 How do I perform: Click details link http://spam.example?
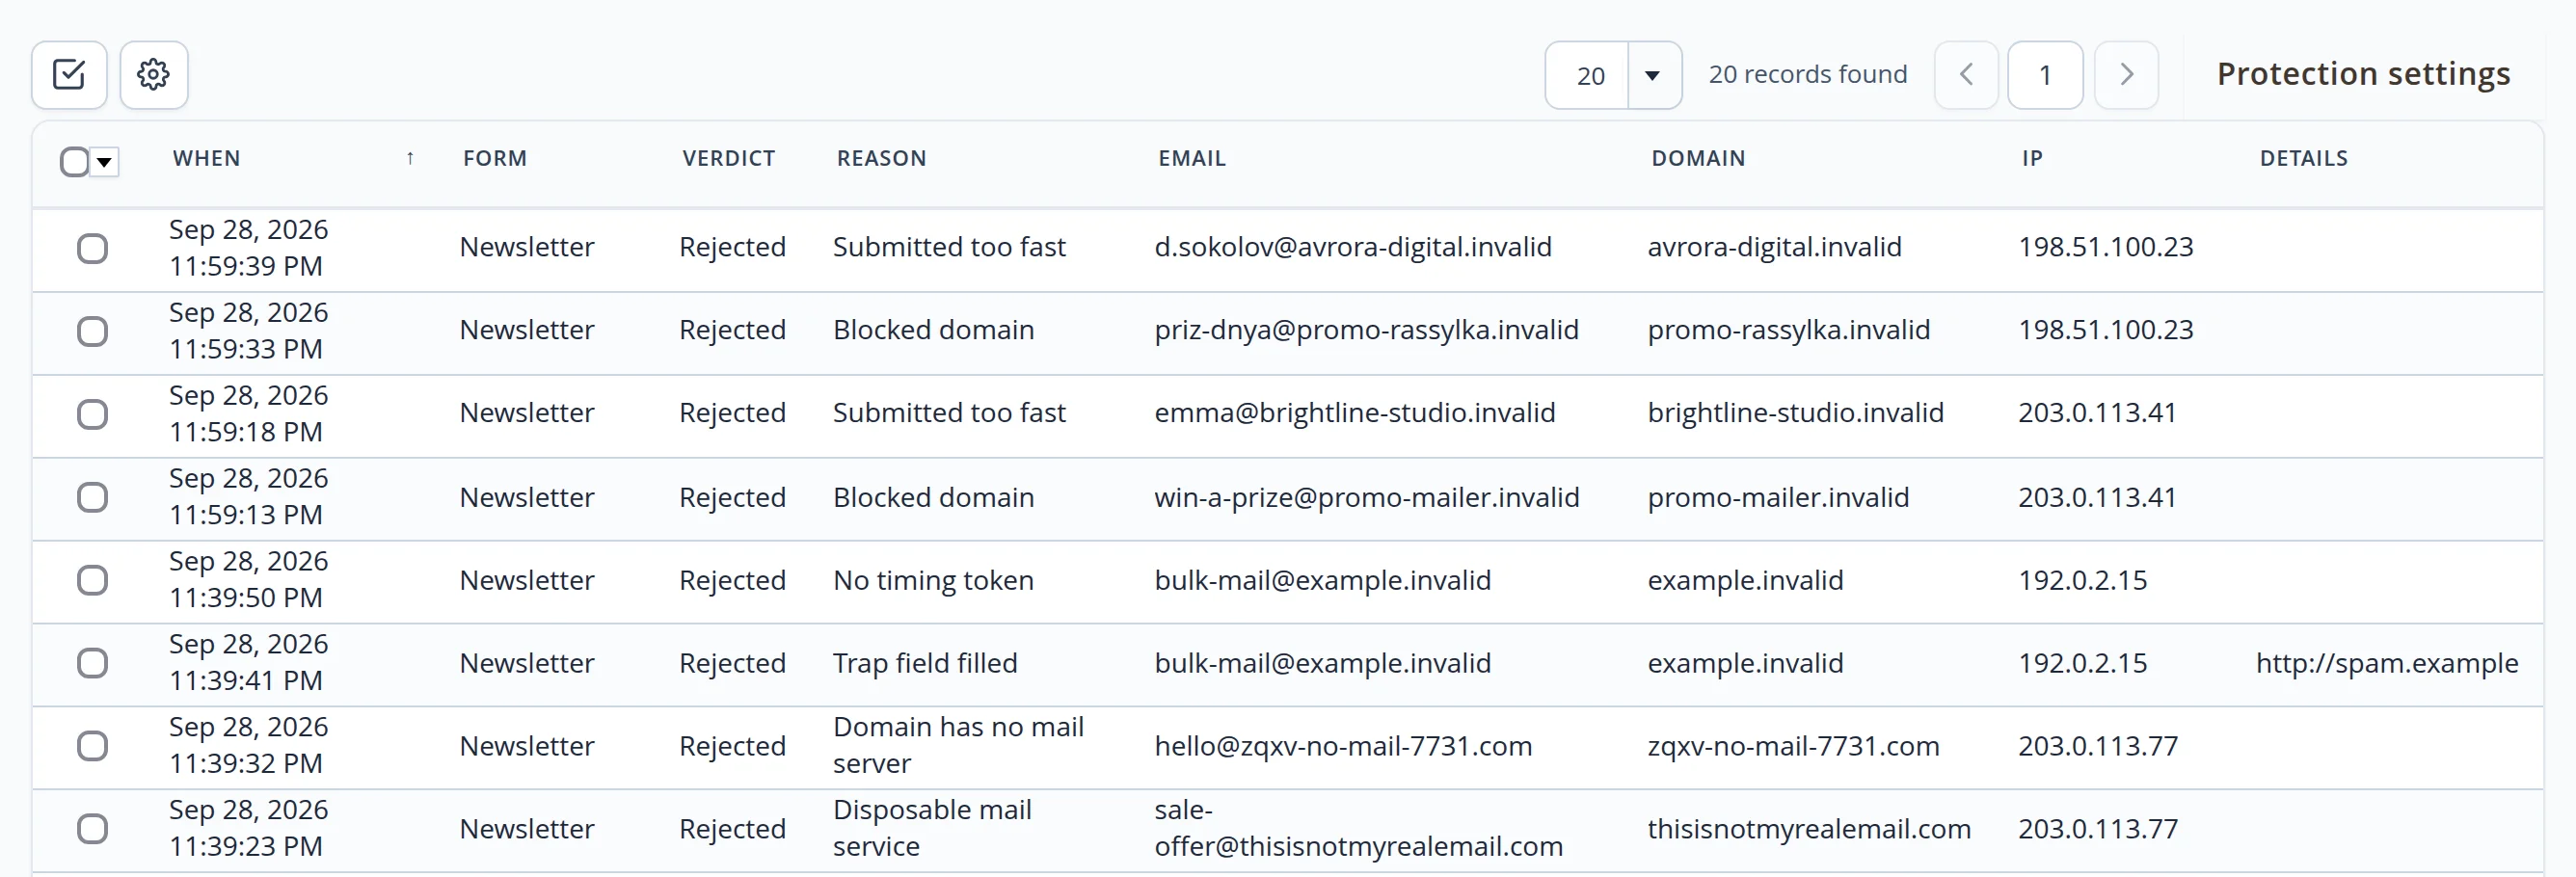pos(2387,663)
